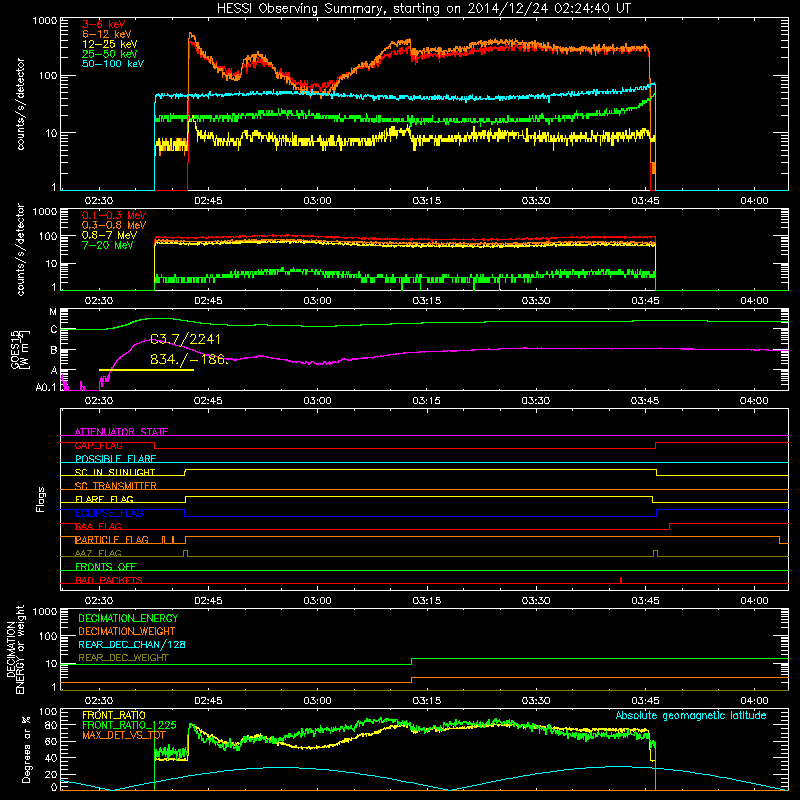Click the 0.3-0.8 MeV legend entry
The image size is (800, 800).
[114, 225]
